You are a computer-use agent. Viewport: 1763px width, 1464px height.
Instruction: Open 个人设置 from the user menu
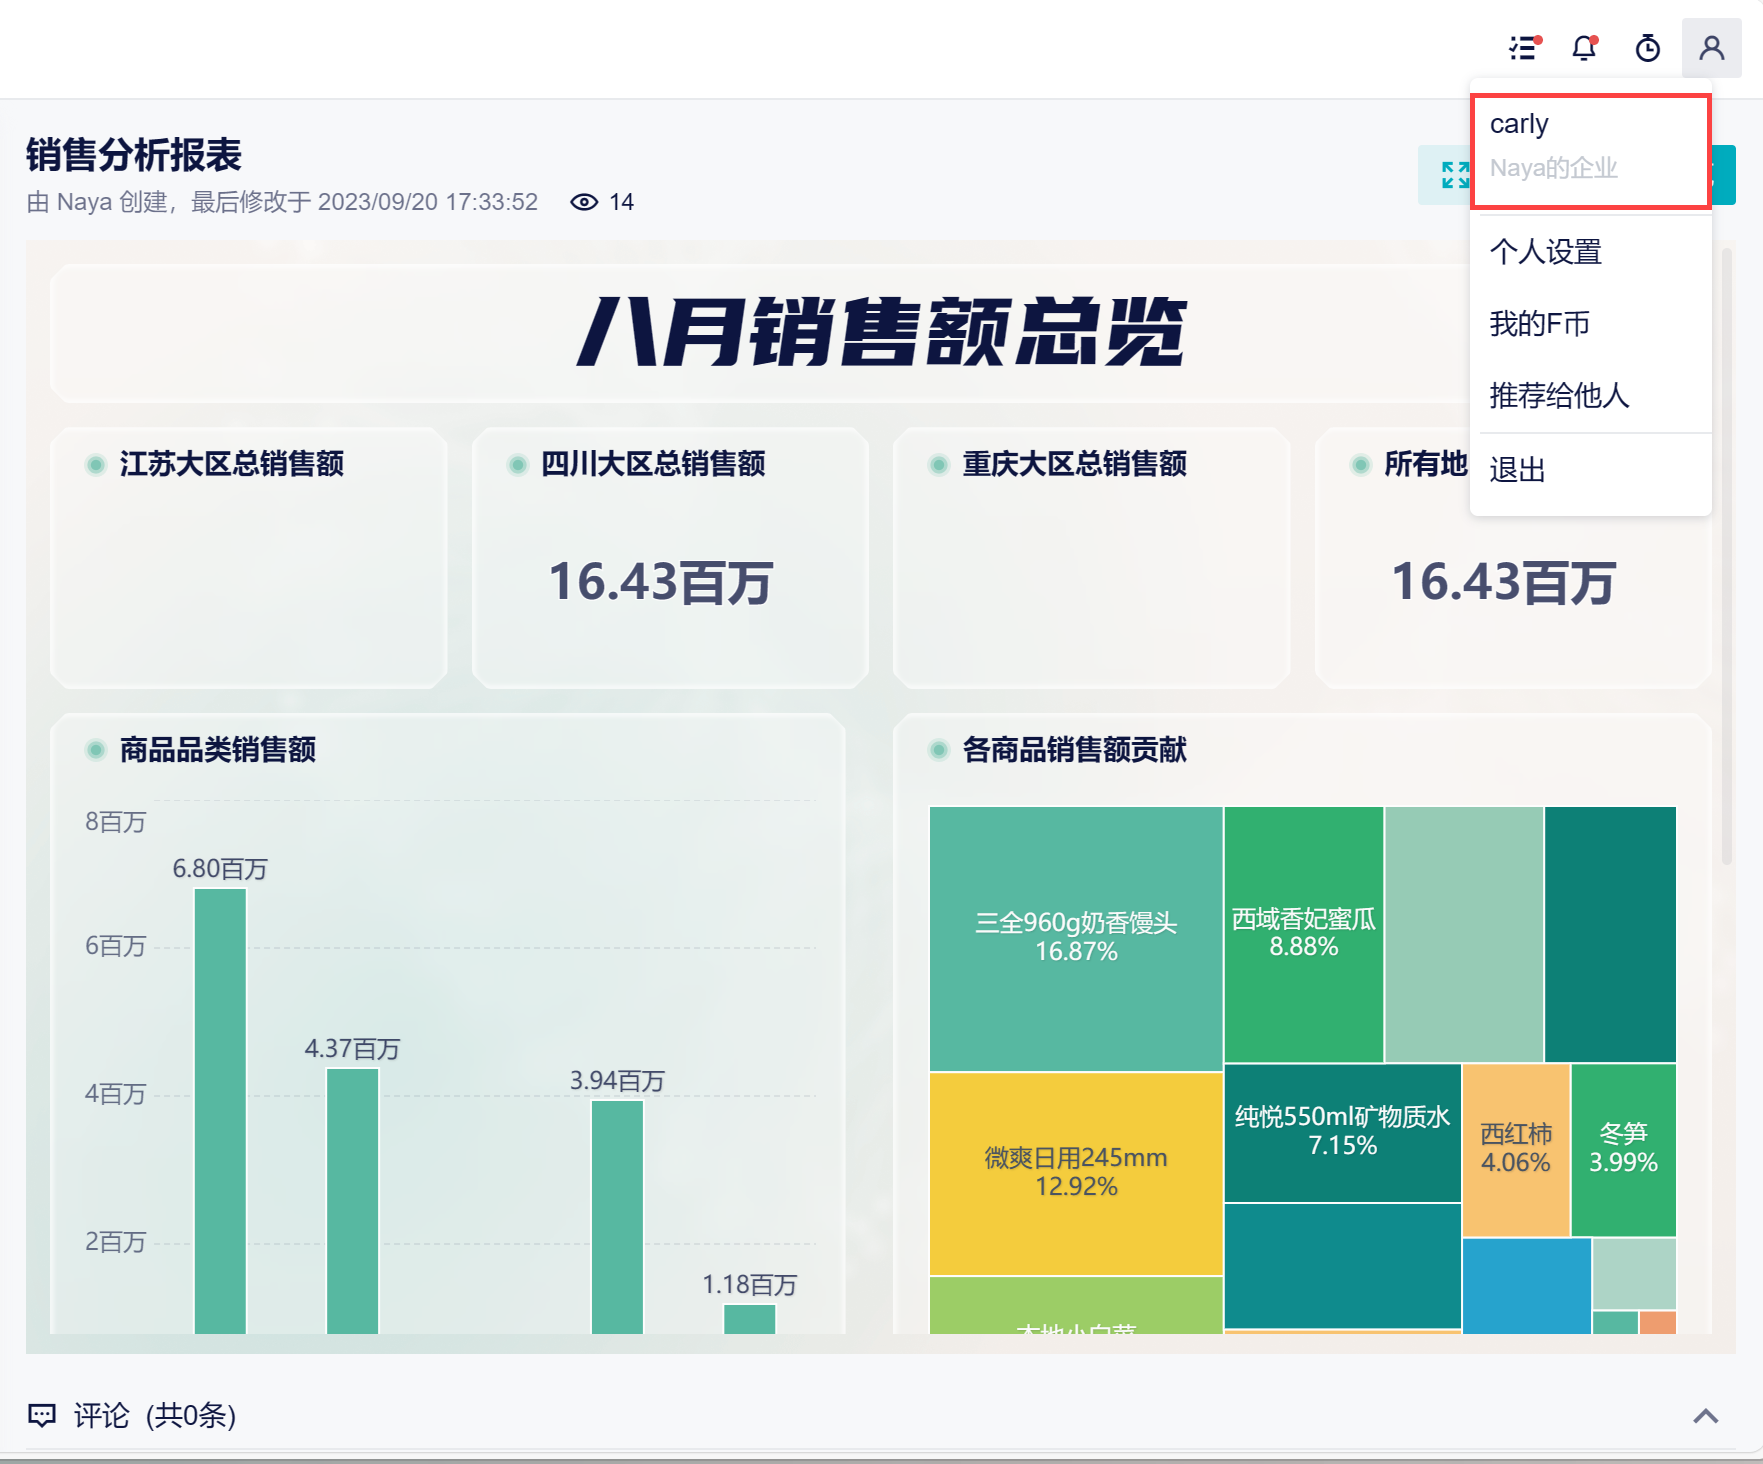[1546, 251]
